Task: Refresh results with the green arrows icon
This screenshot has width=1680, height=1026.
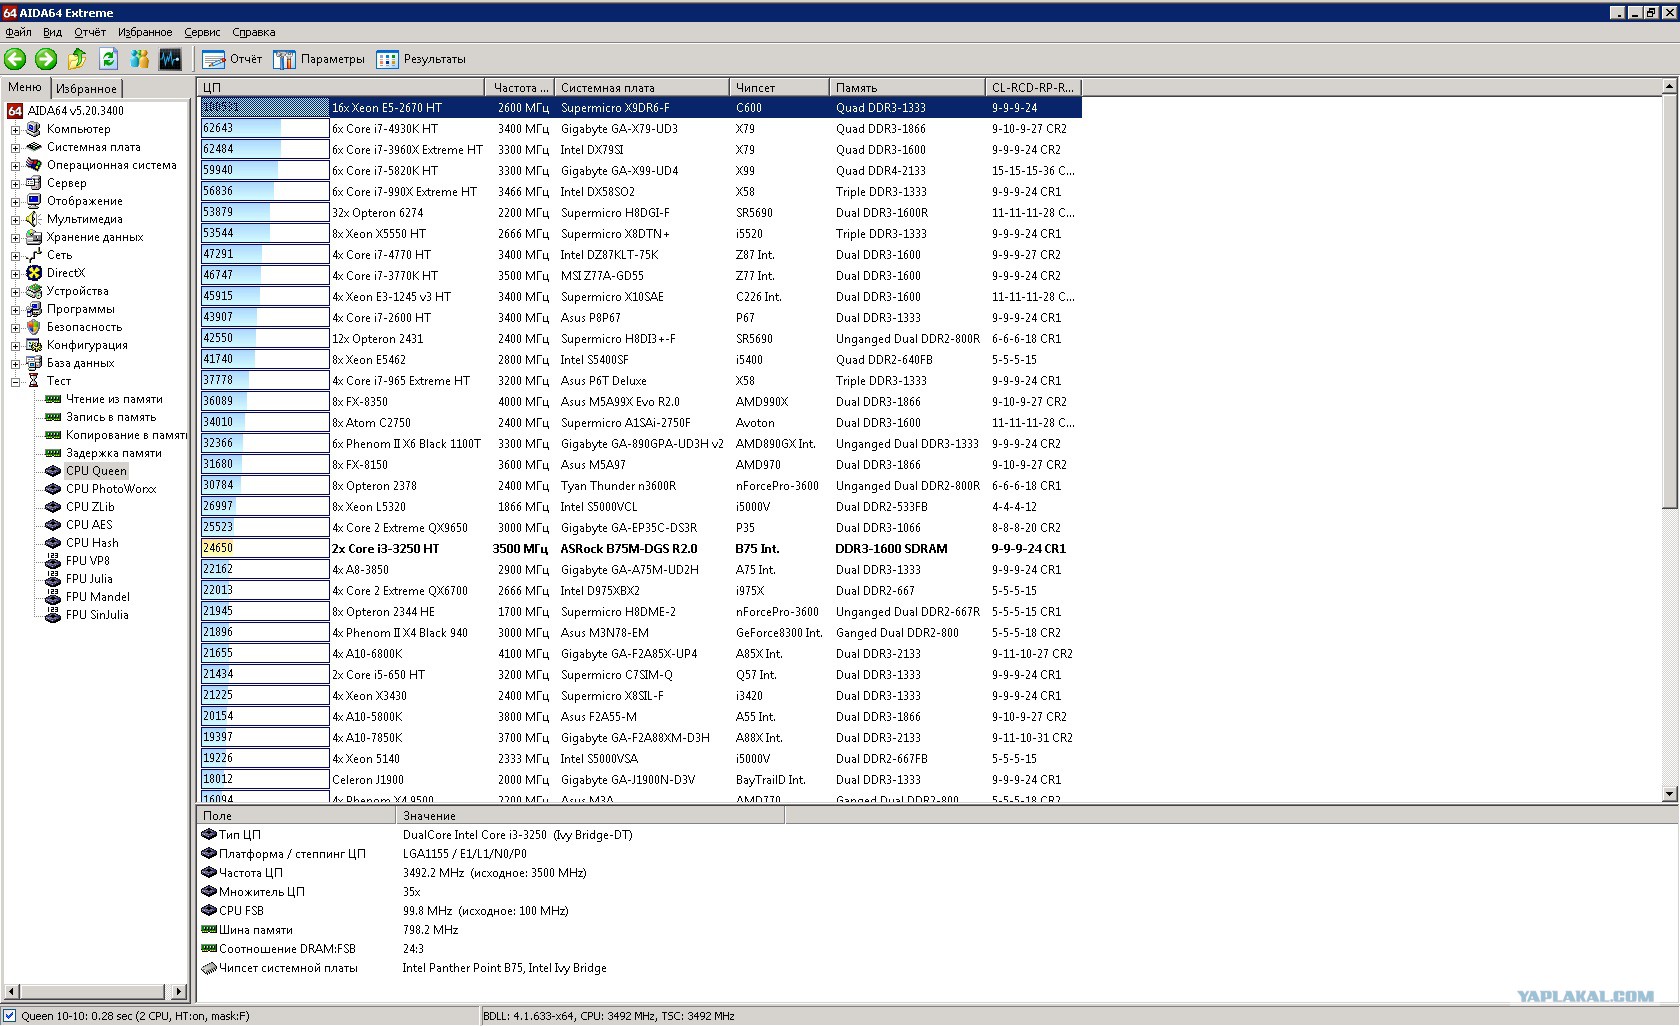Action: click(x=108, y=59)
